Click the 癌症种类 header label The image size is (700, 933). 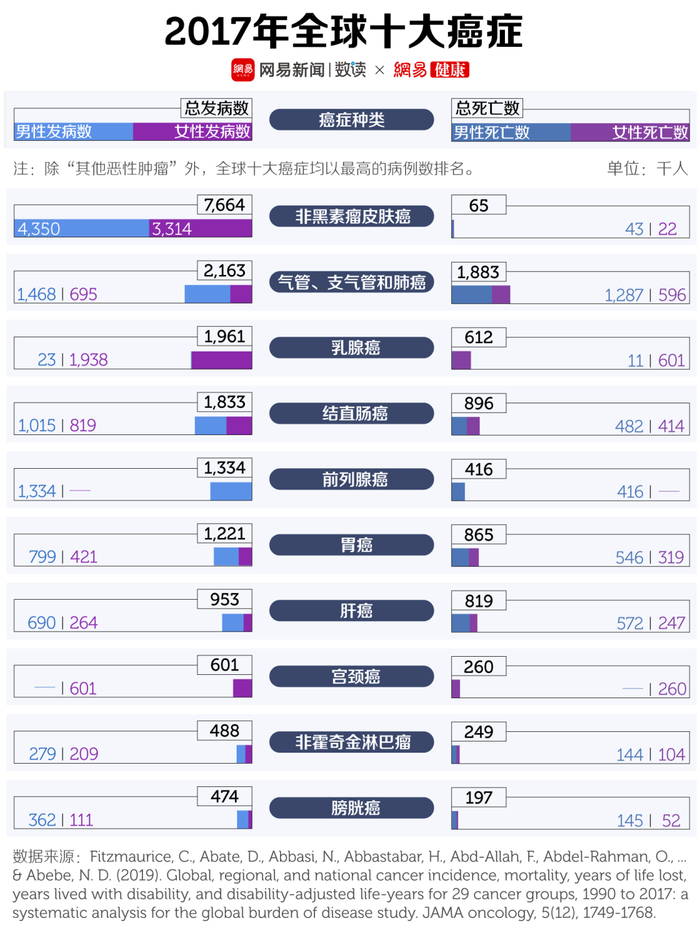coord(352,120)
